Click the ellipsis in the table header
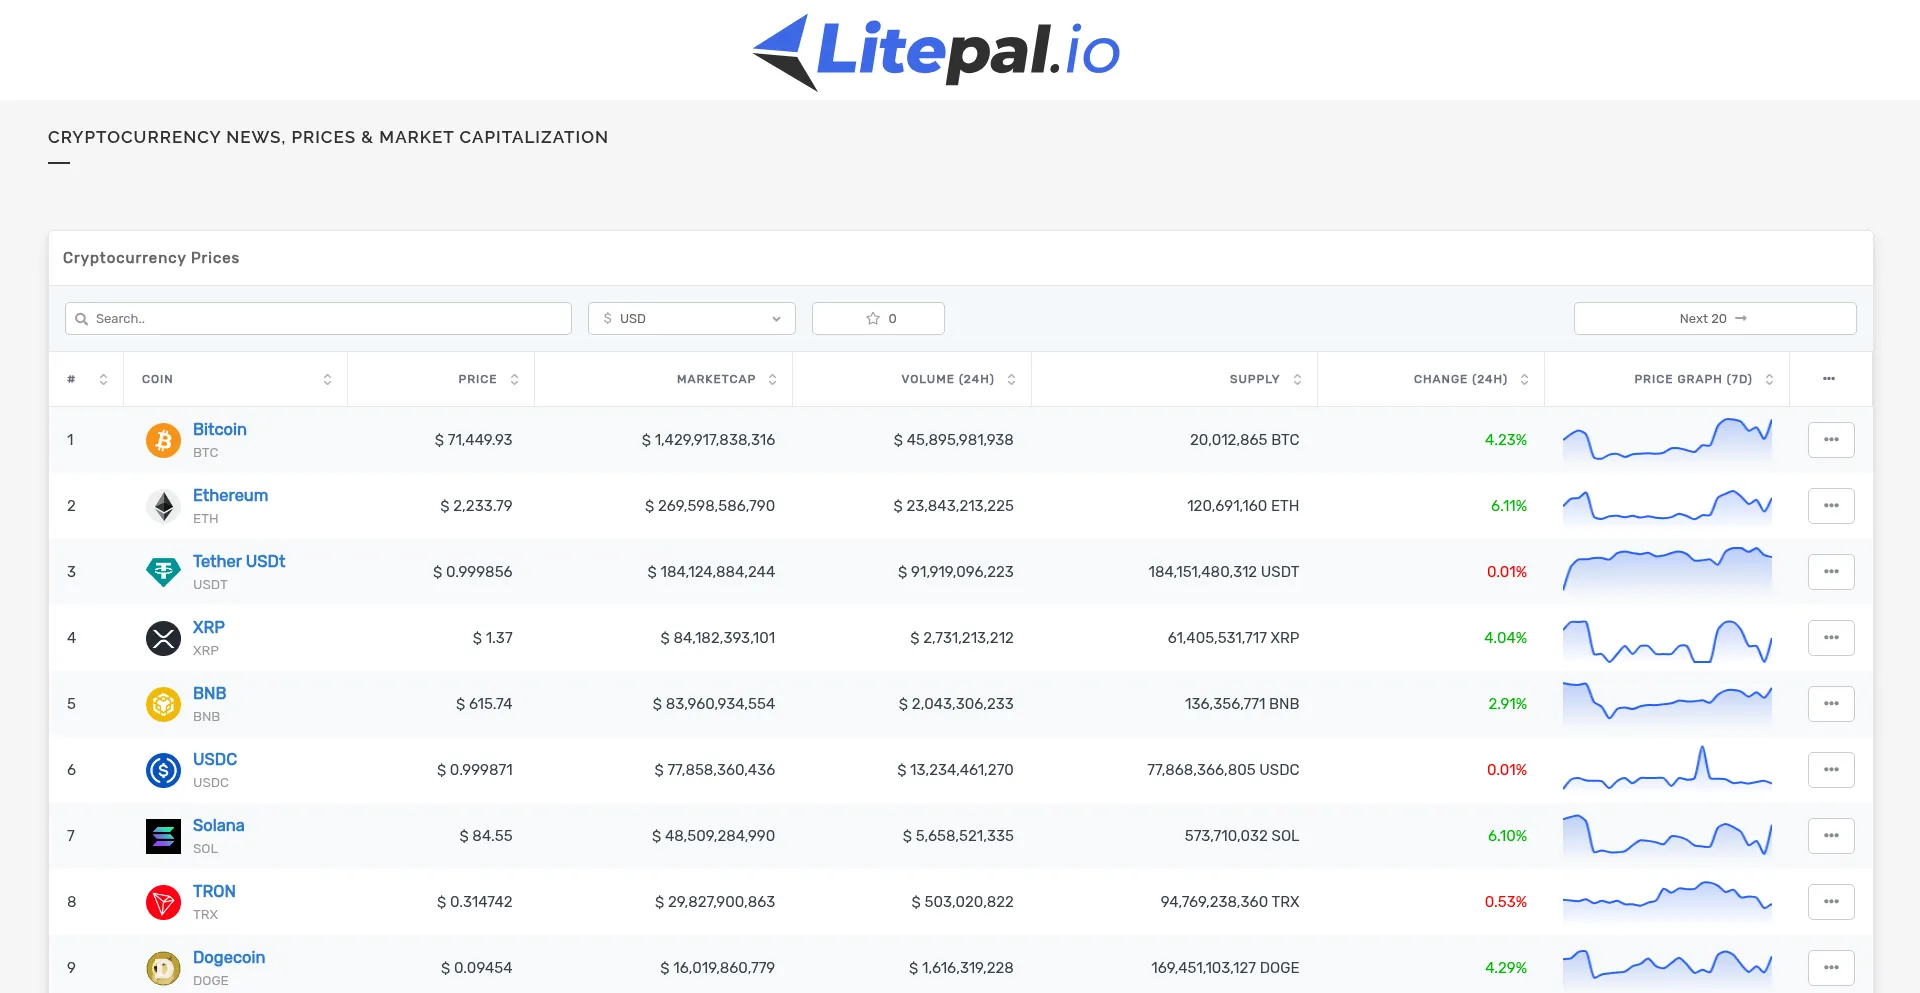Screen dimensions: 1920x993 [1829, 379]
